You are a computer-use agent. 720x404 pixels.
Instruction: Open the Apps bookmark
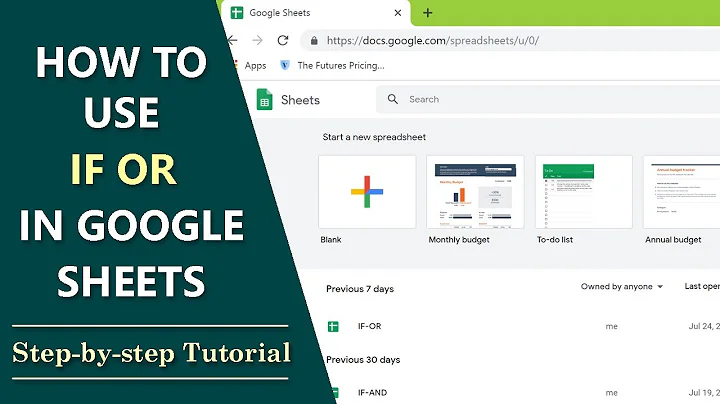point(255,66)
